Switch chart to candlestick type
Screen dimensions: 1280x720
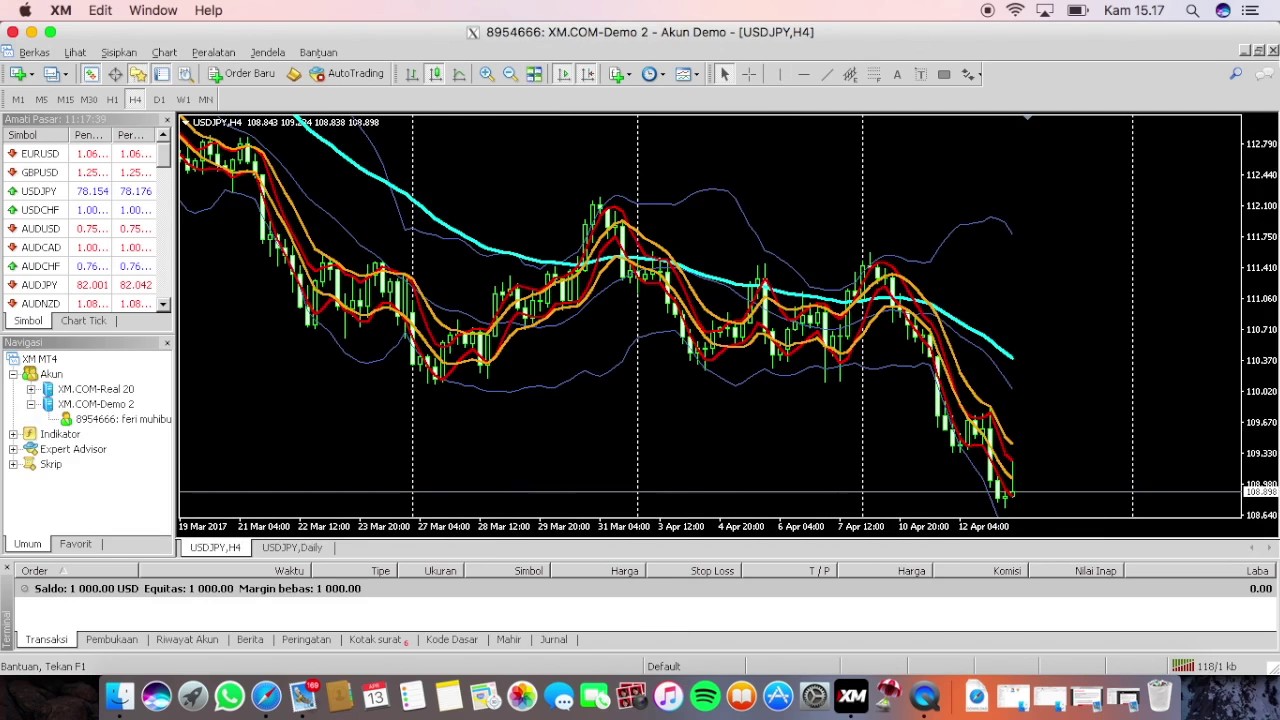tap(435, 74)
